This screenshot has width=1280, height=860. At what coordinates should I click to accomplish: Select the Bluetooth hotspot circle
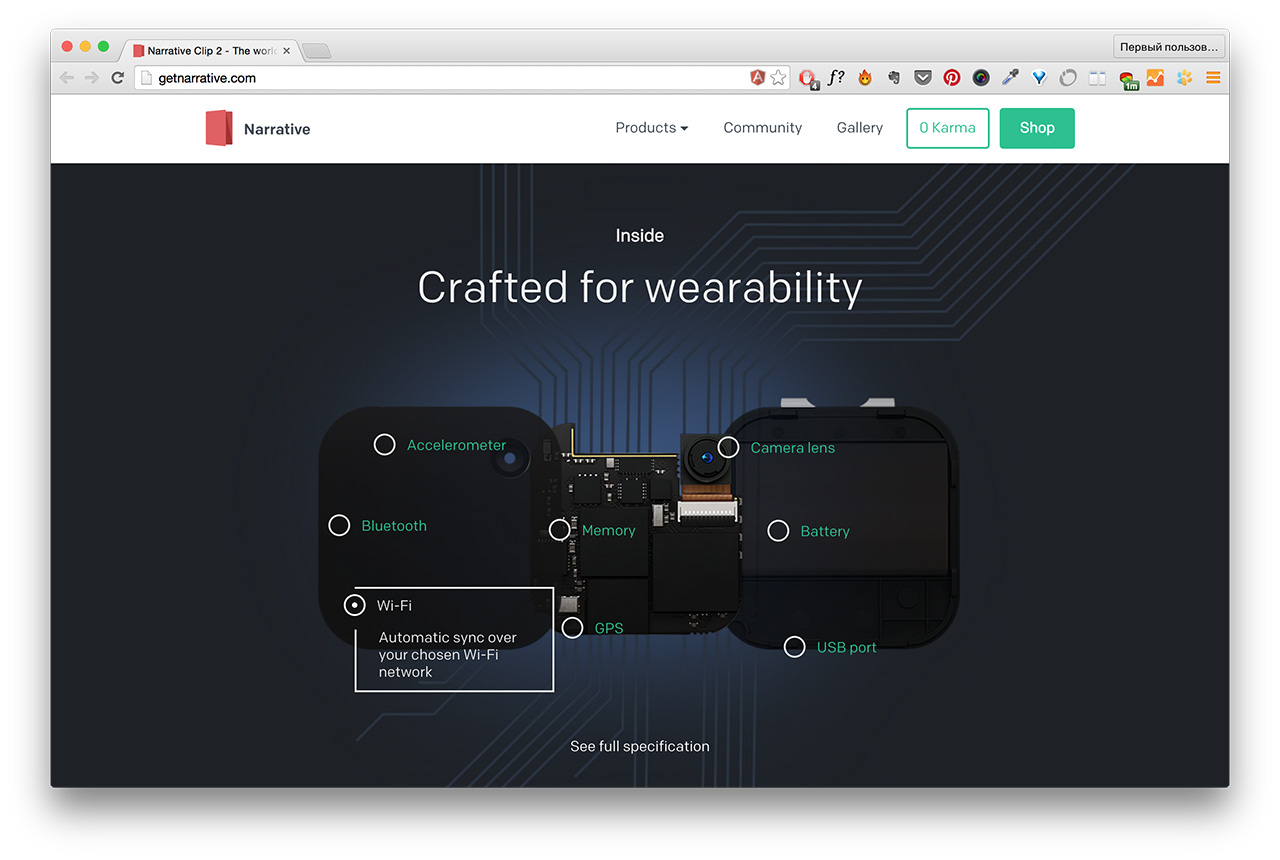tap(339, 526)
